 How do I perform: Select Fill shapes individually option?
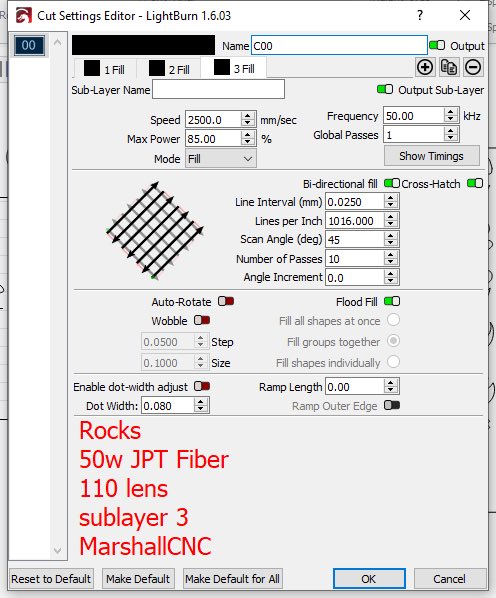pyautogui.click(x=393, y=362)
